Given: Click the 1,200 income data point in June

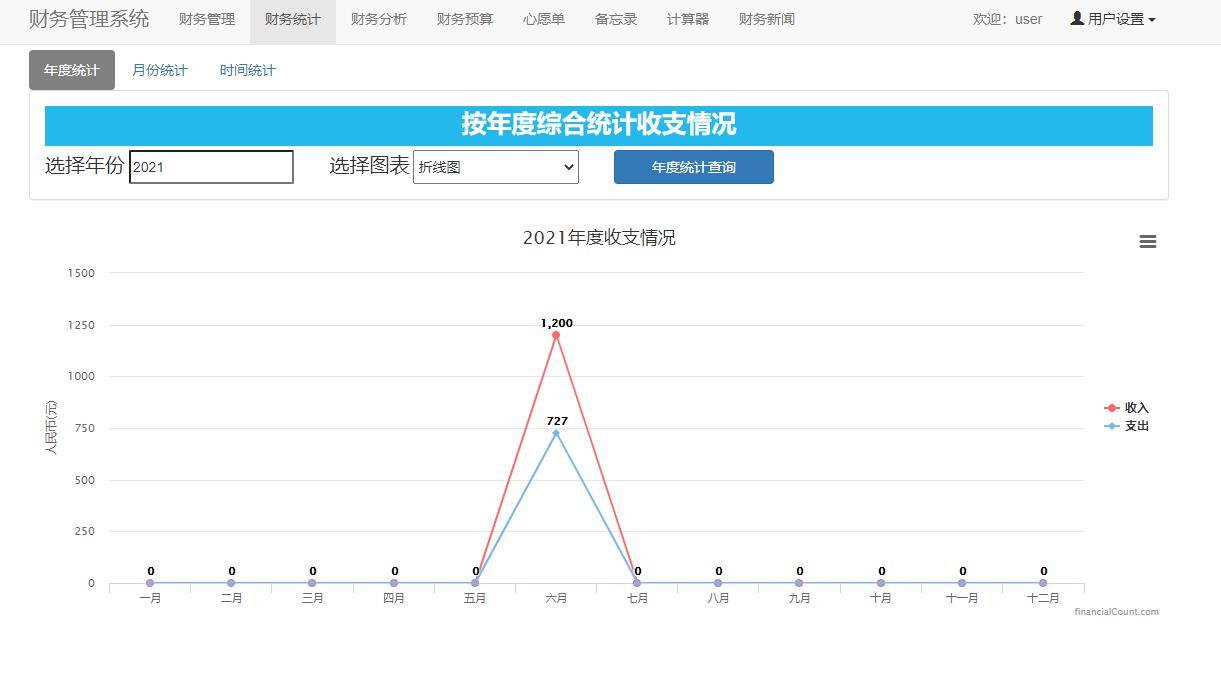Looking at the screenshot, I should [x=556, y=337].
